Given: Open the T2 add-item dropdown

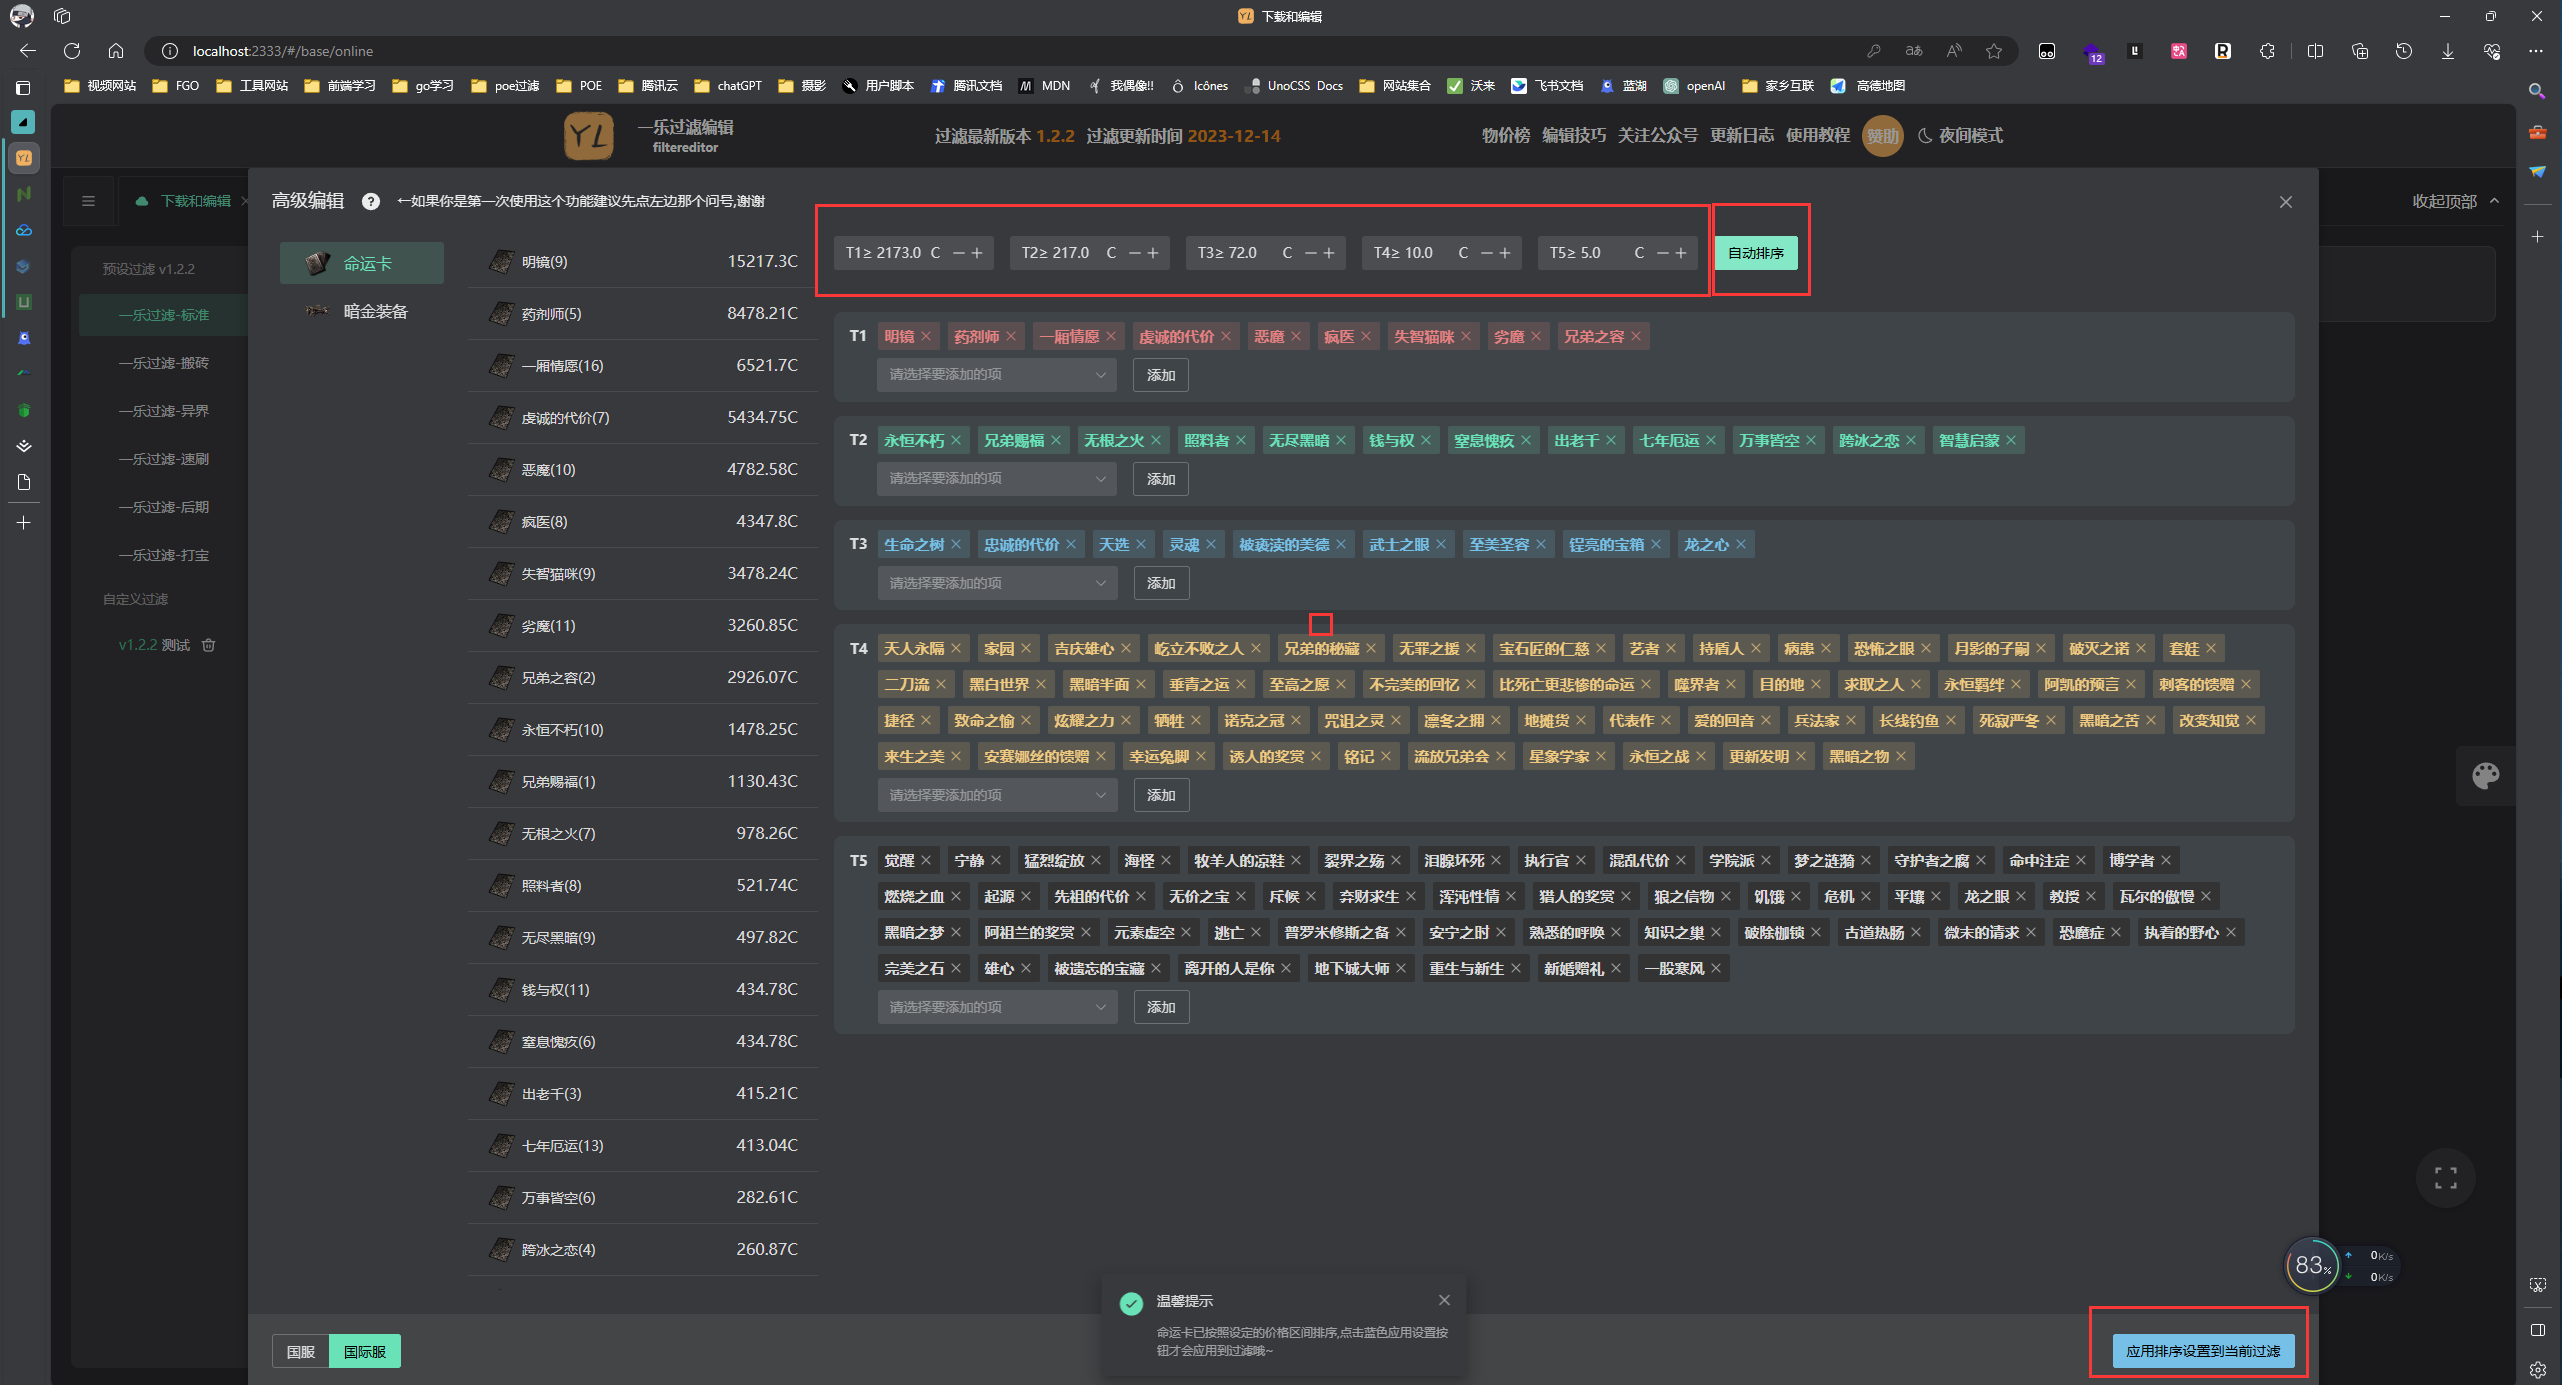Looking at the screenshot, I should [997, 479].
